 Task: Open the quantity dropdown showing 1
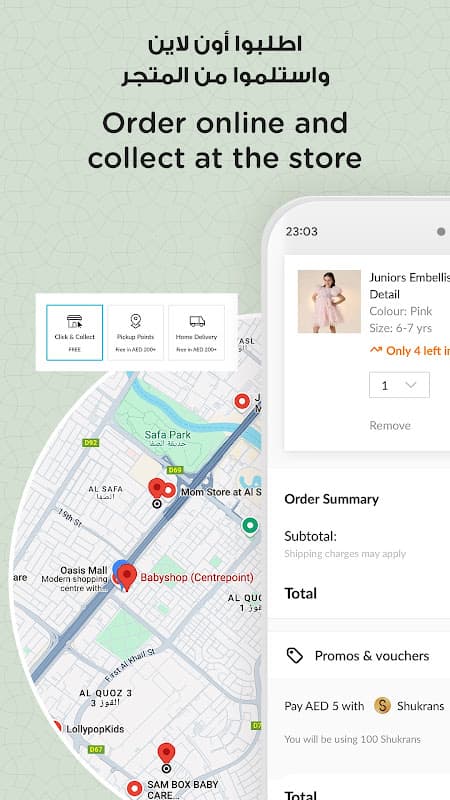[x=399, y=385]
